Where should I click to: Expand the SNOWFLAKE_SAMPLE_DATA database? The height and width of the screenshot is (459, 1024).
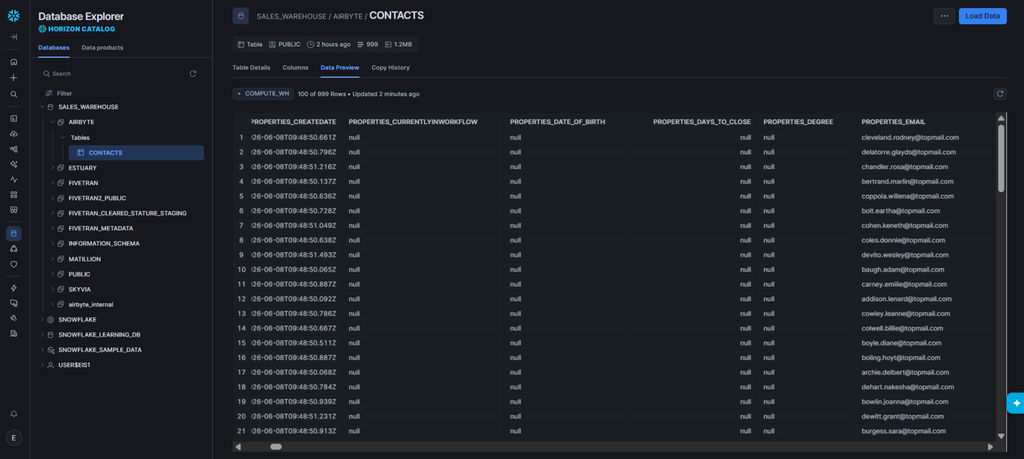pos(42,350)
